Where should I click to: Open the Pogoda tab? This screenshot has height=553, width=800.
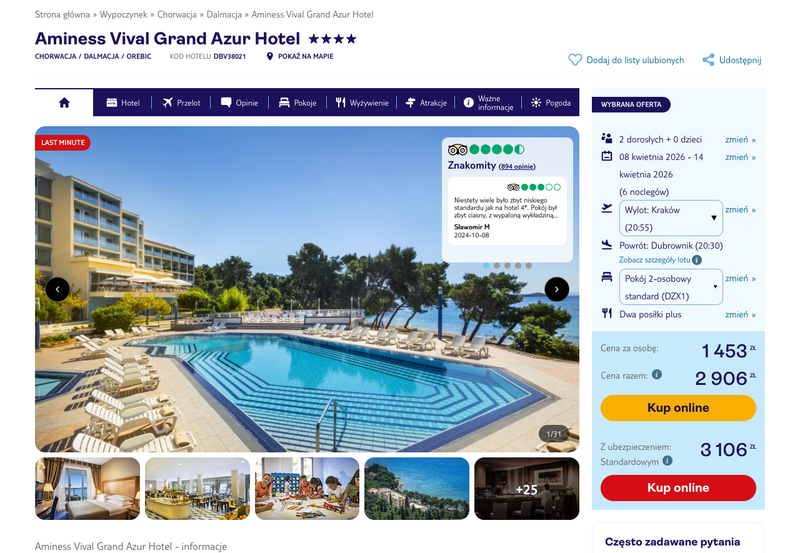551,103
